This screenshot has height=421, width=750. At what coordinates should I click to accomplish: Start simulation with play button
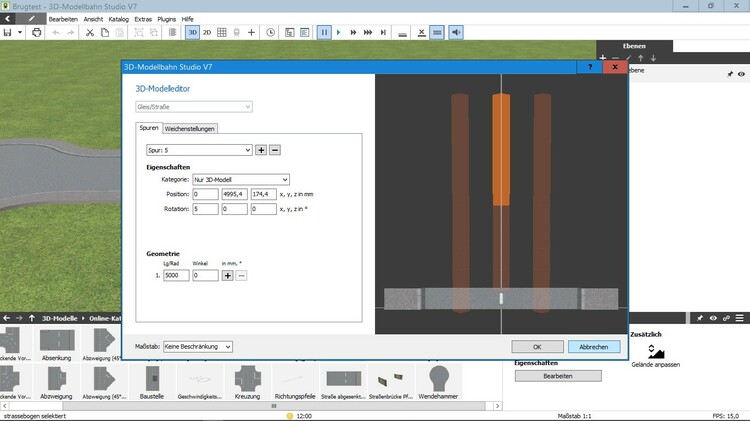[x=338, y=33]
